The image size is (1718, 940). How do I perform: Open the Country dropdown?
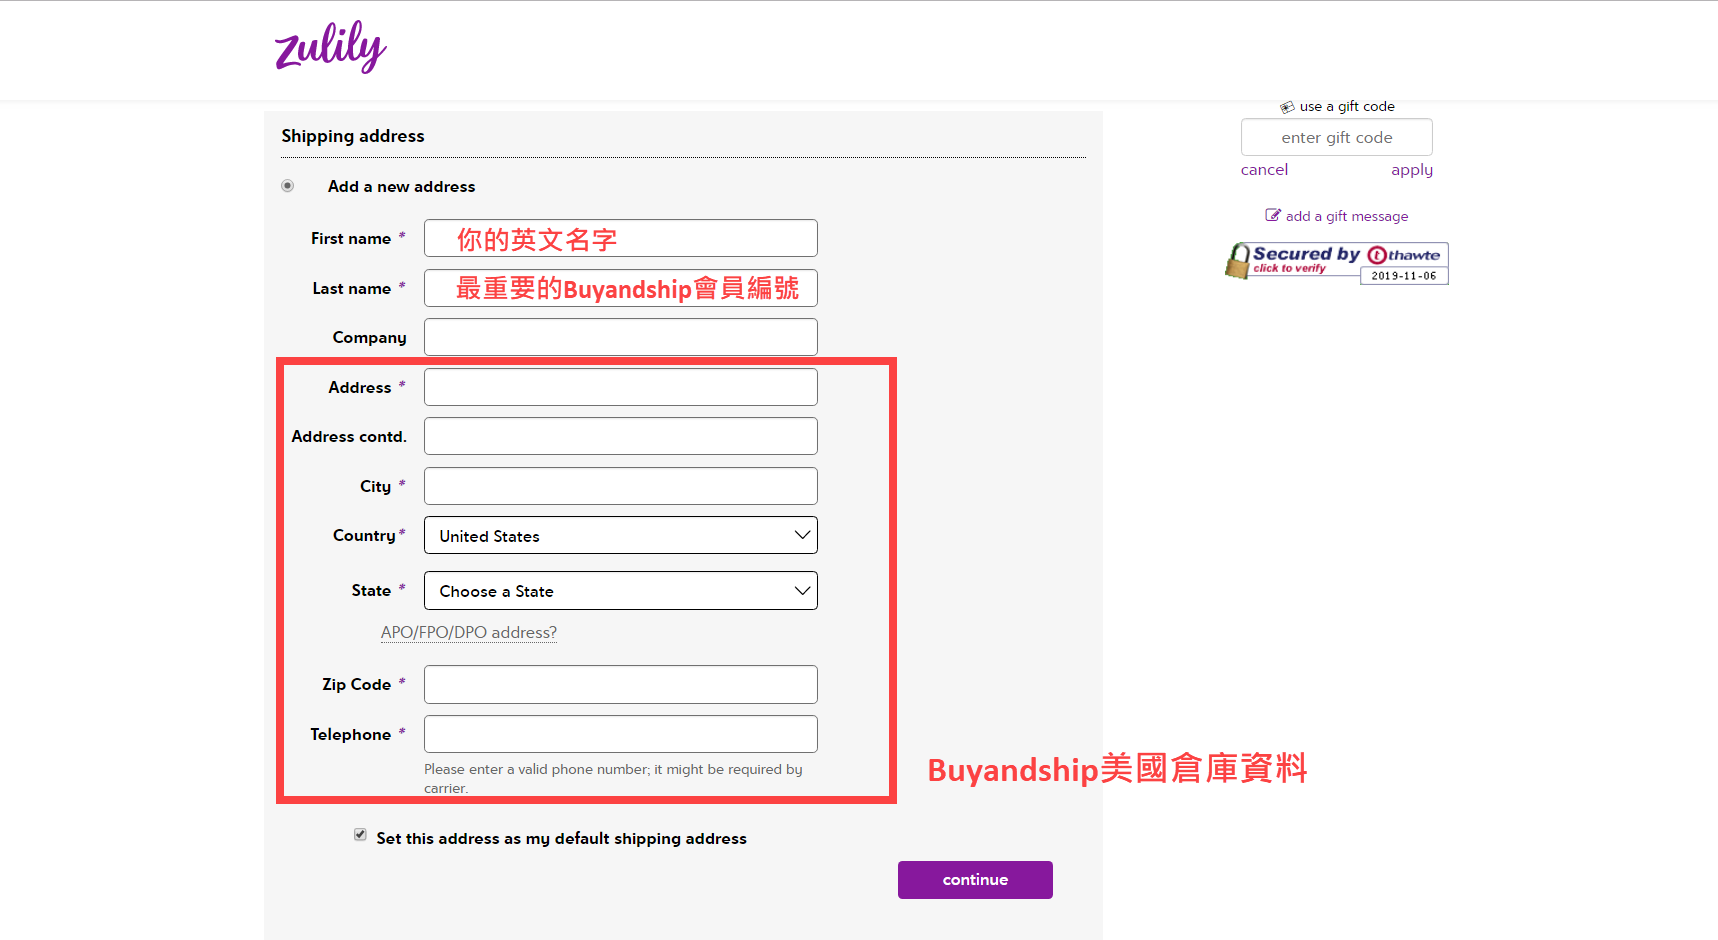point(620,536)
